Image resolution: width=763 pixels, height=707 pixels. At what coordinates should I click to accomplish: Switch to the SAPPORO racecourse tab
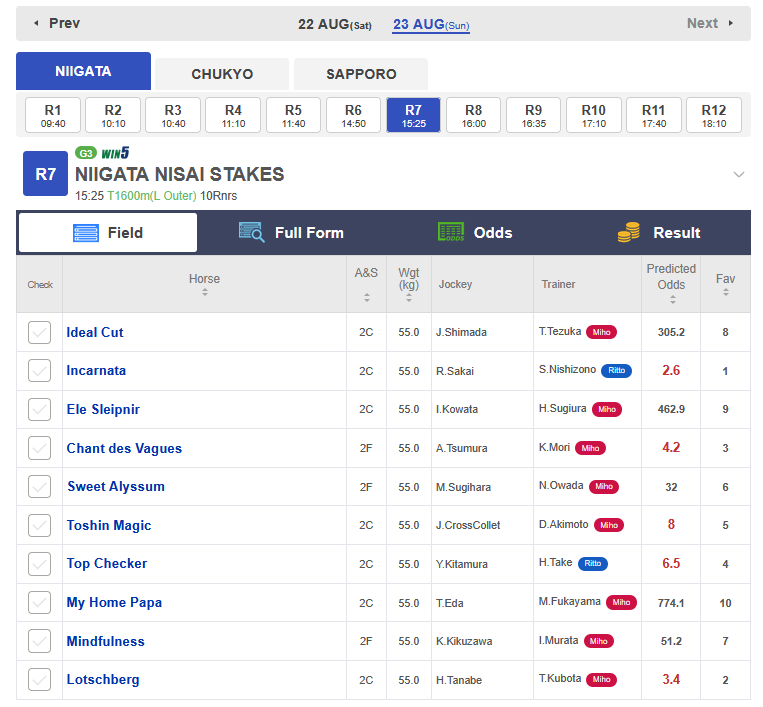[361, 74]
